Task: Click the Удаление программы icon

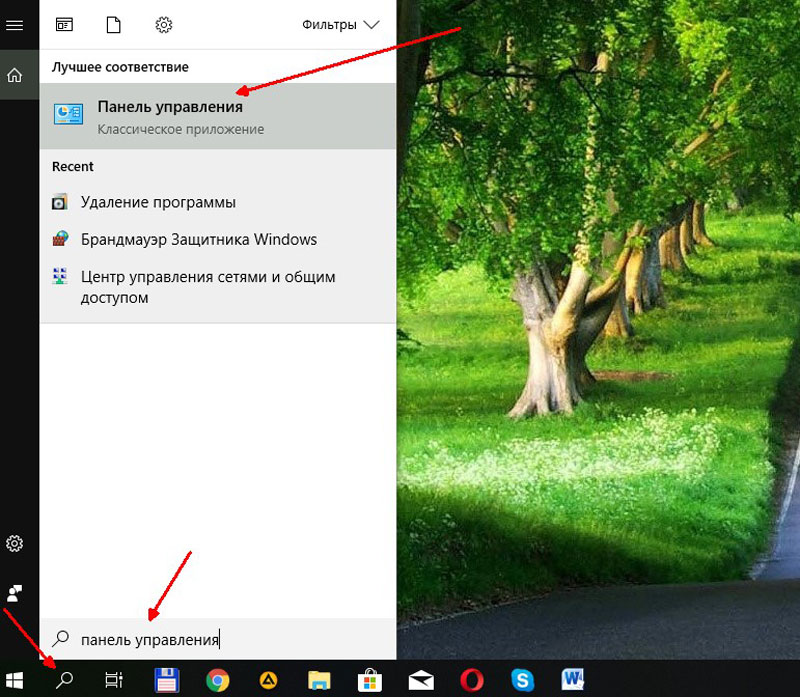Action: click(x=60, y=202)
